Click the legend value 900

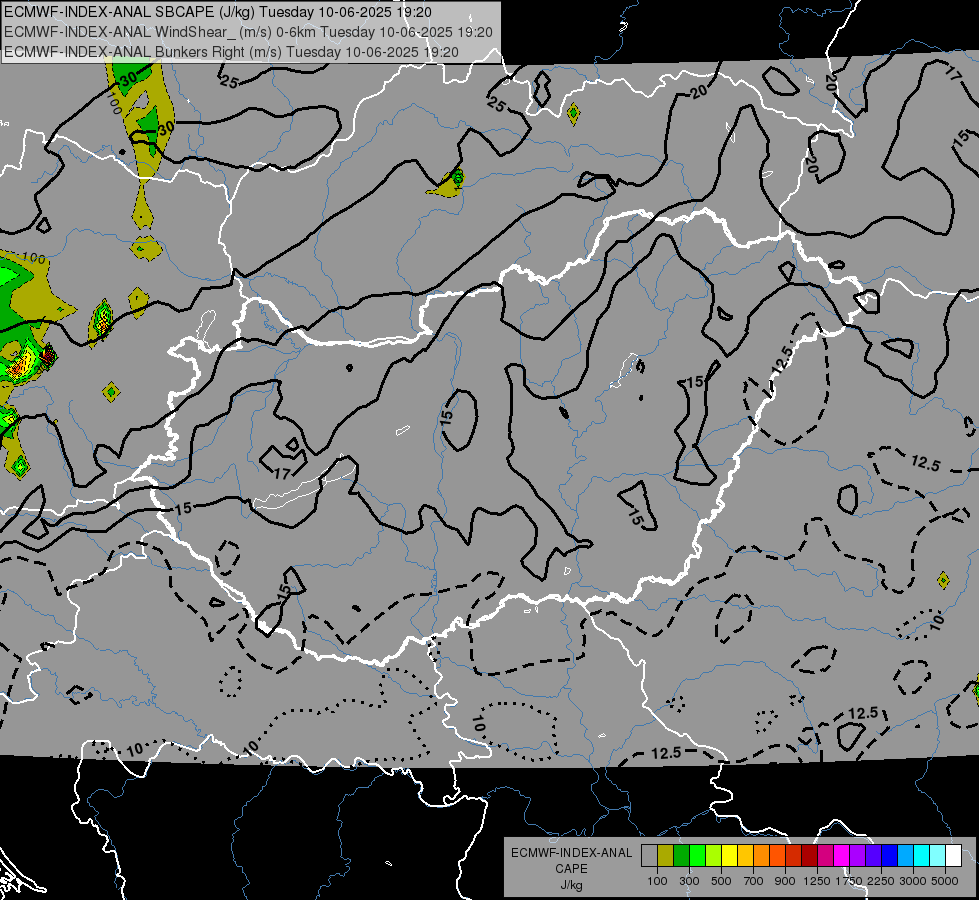[x=785, y=881]
